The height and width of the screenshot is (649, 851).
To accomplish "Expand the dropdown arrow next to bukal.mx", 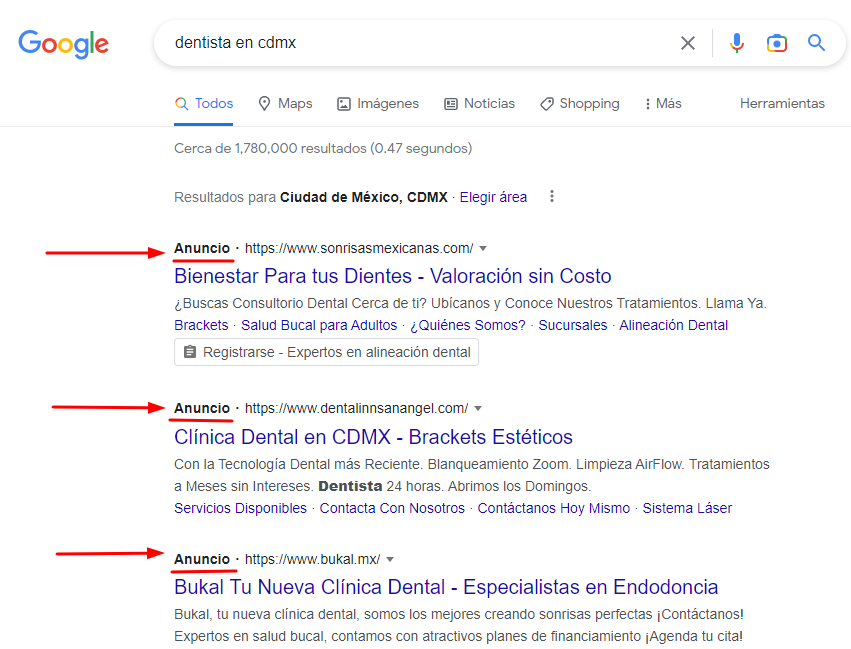I will tap(390, 559).
